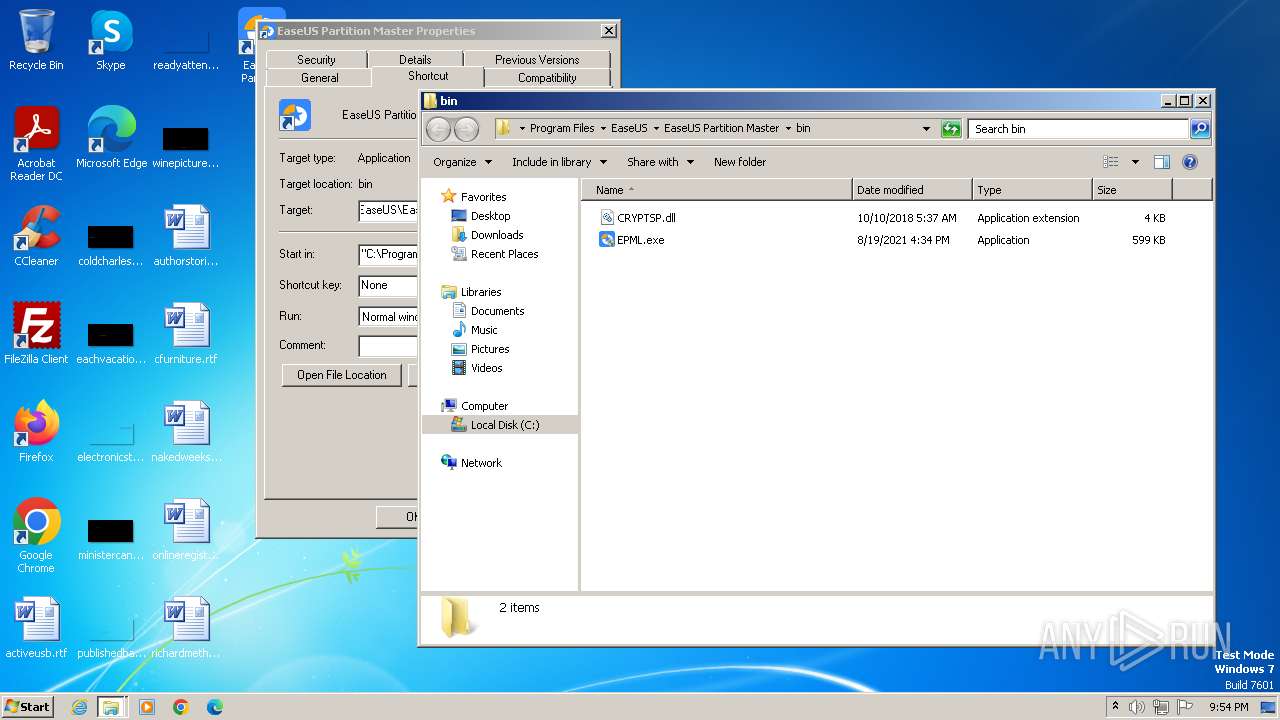Expand EaseUS Partition Master breadcrumb arrow
Screen dimensions: 1280x720
coord(788,129)
